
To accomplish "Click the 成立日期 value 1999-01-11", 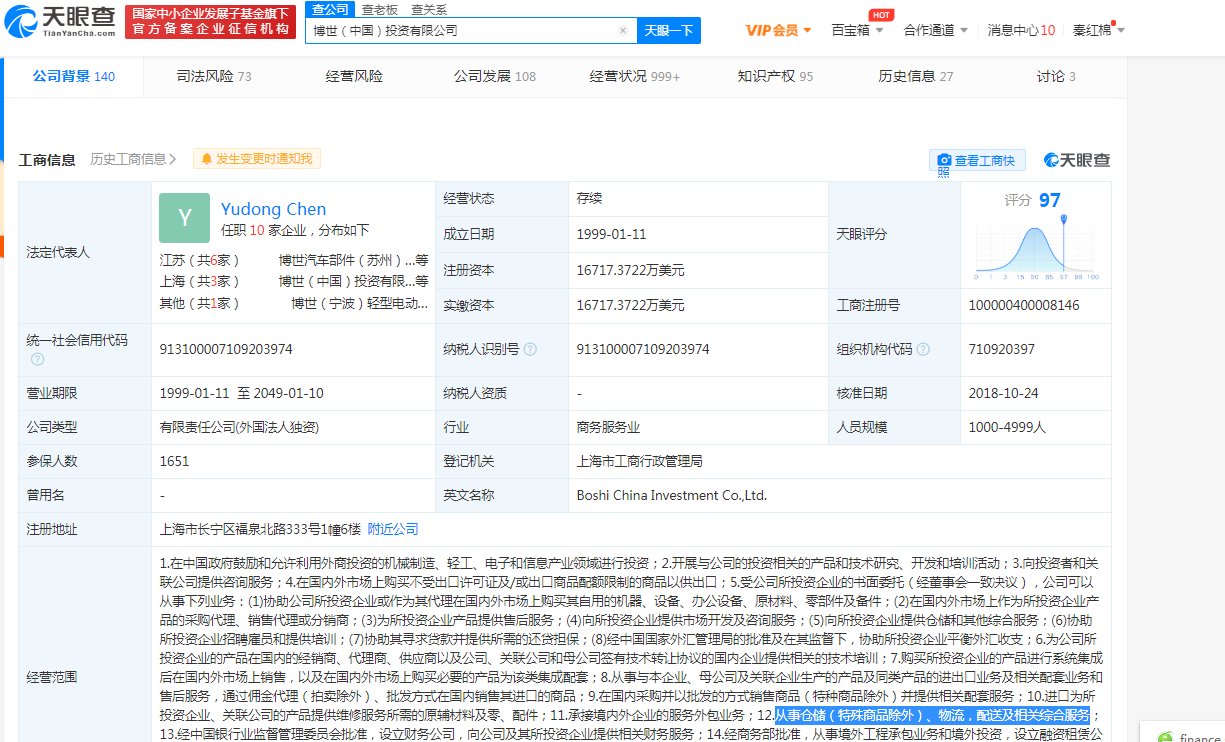I will pos(611,234).
